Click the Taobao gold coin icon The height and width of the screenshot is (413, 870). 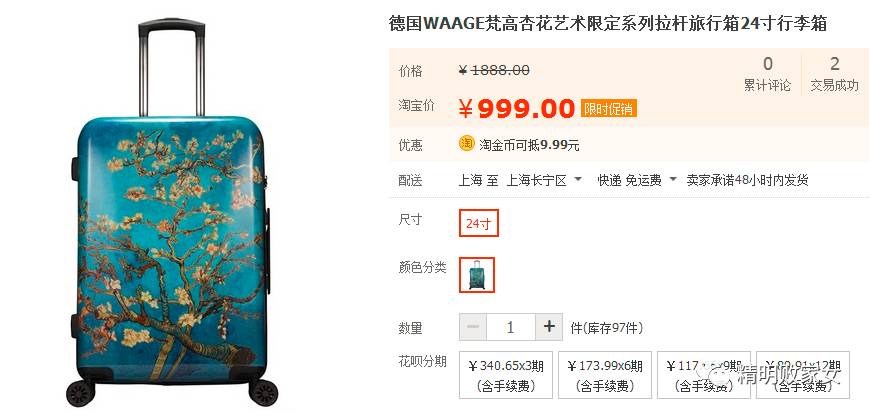pos(467,144)
